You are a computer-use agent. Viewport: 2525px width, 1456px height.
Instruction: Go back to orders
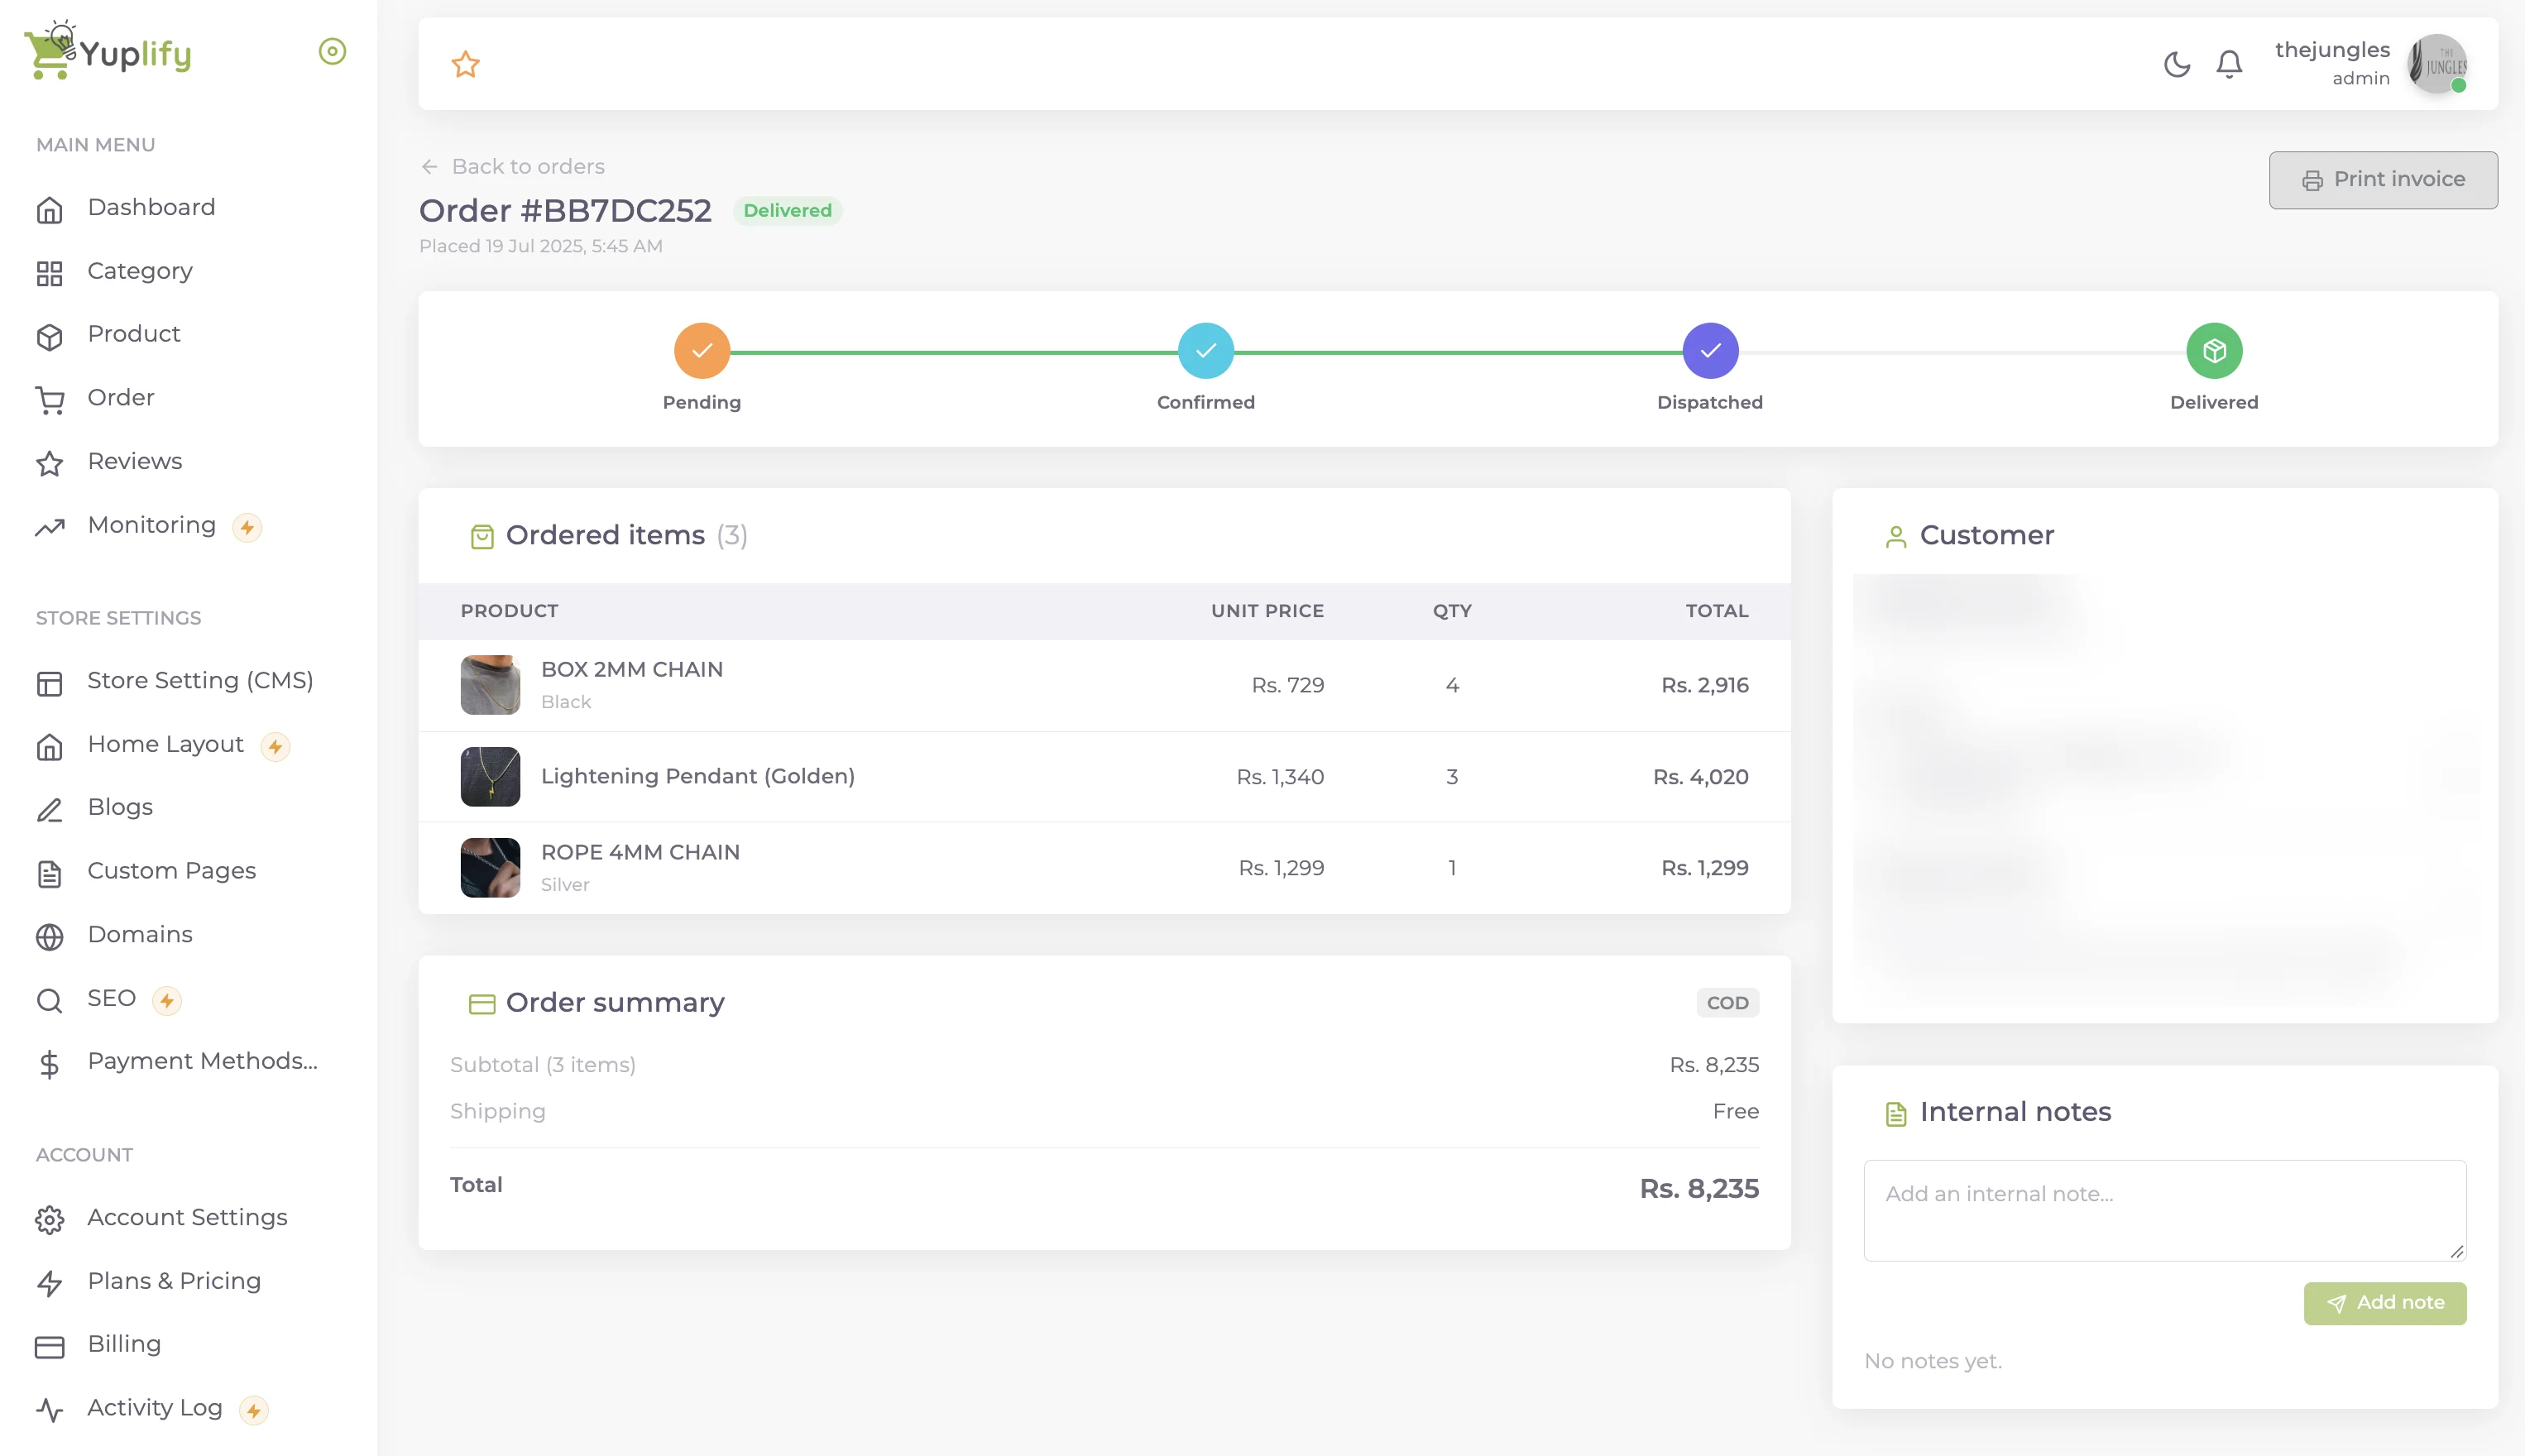[513, 166]
